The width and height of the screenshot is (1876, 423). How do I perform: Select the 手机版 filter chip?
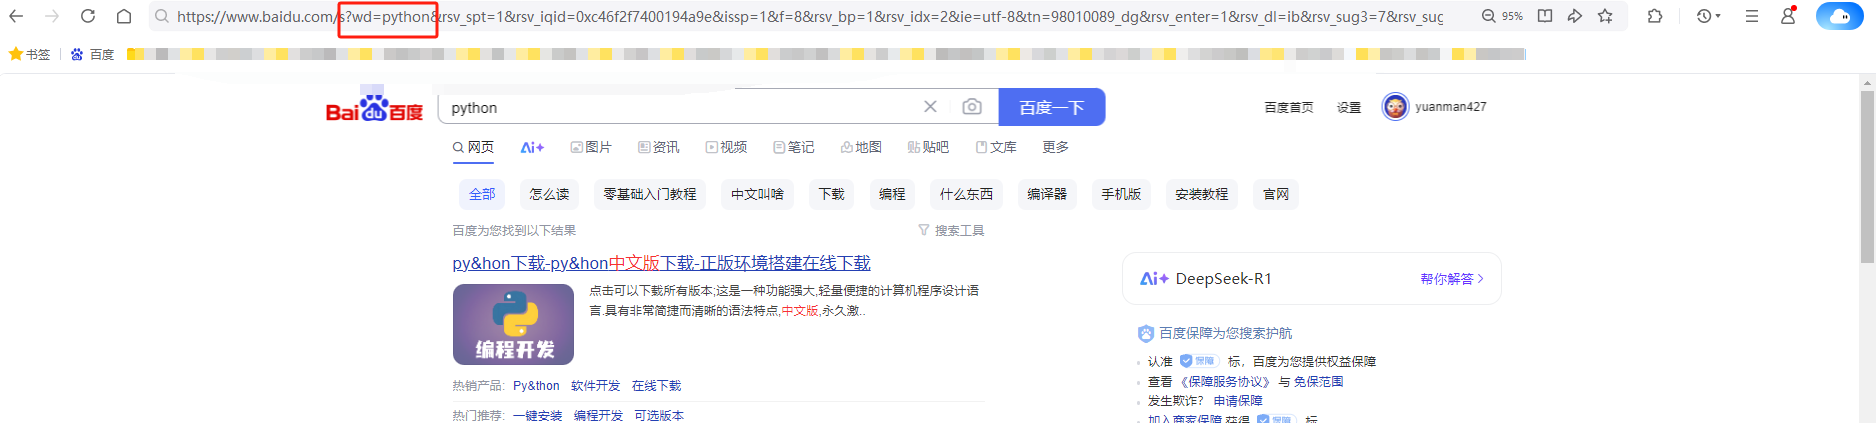(1121, 194)
